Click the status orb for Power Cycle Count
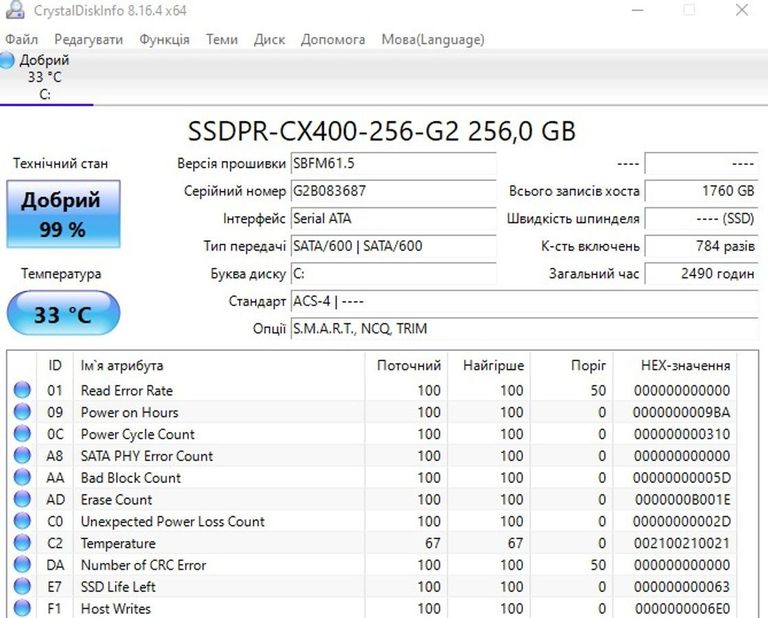Image resolution: width=768 pixels, height=618 pixels. point(22,433)
